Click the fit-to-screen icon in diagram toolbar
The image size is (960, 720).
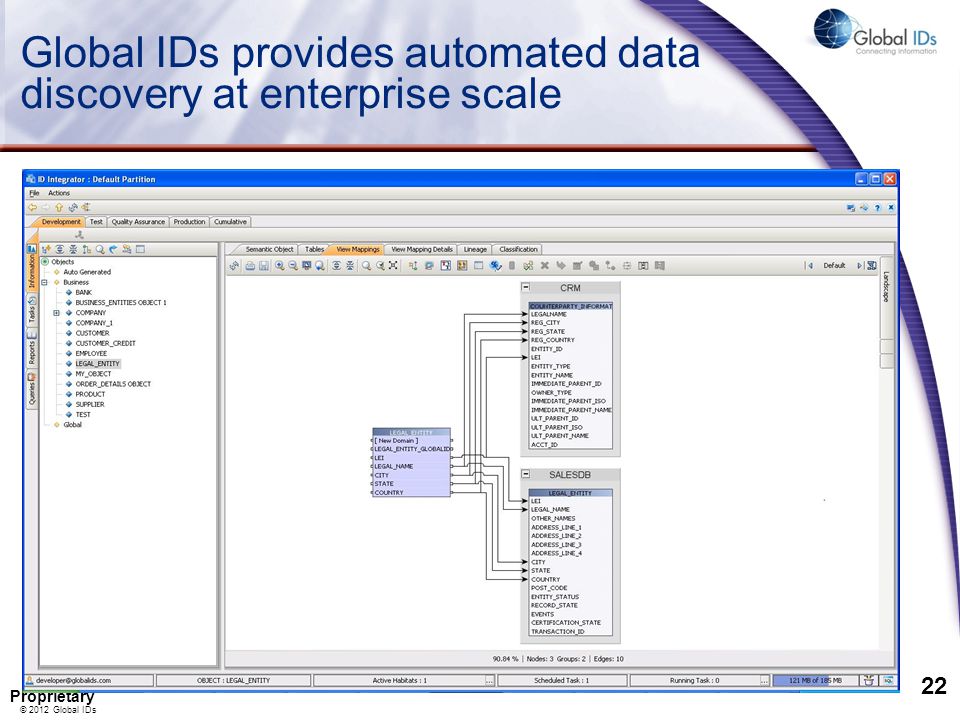(393, 266)
